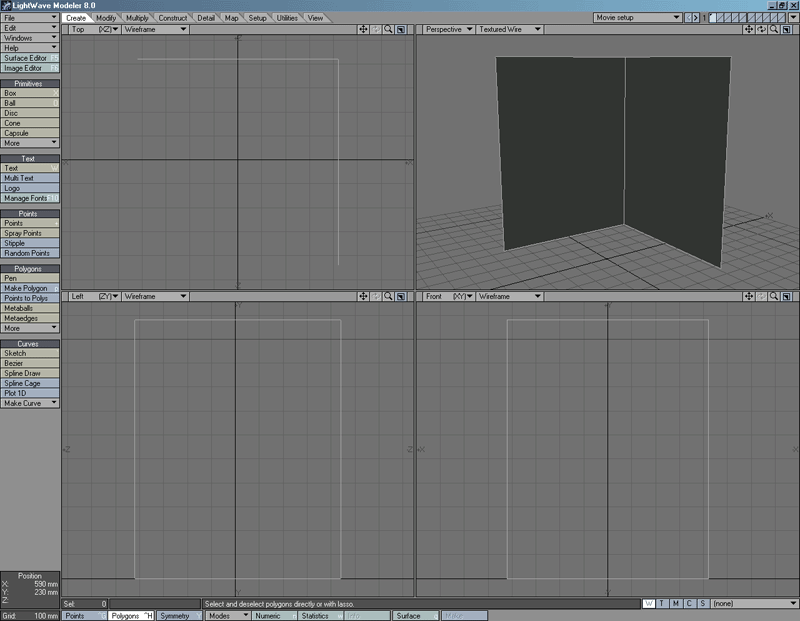The height and width of the screenshot is (621, 800).
Task: Click the Rotate icon in the Perspective viewport
Action: coord(761,30)
